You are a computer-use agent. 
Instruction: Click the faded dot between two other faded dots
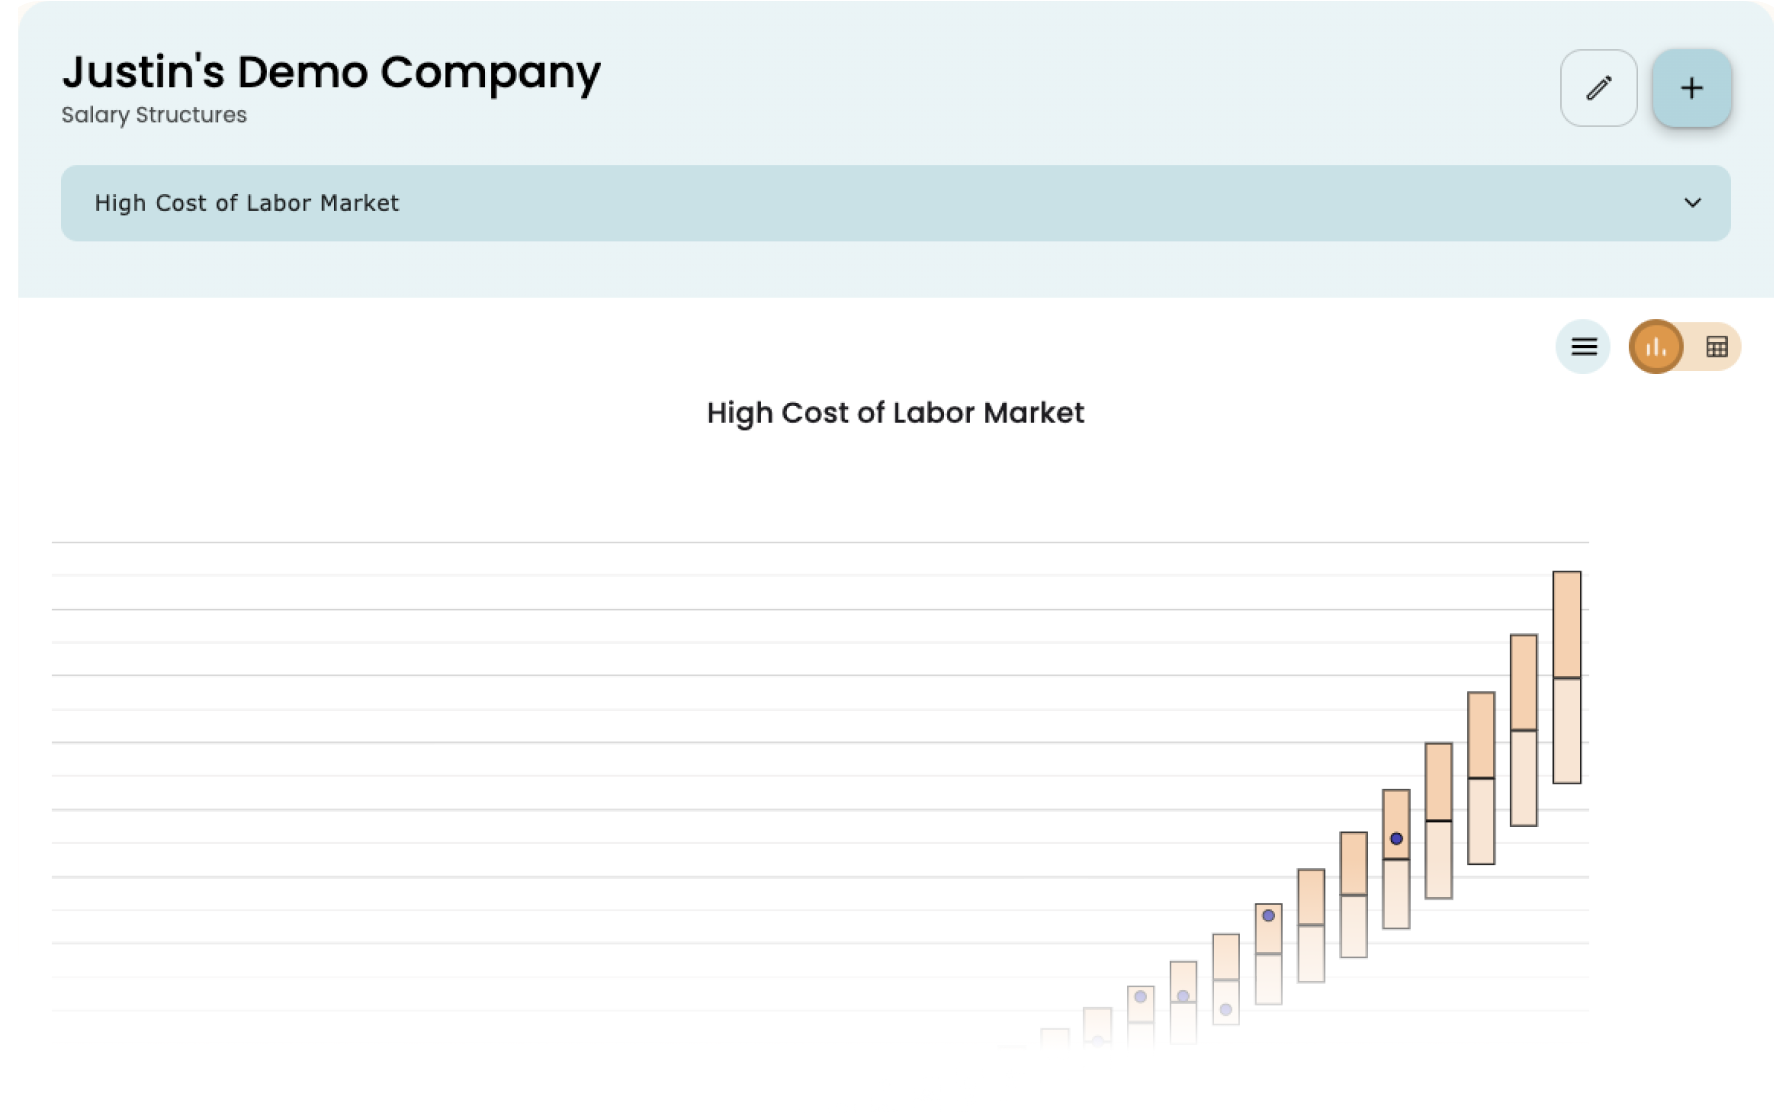pyautogui.click(x=1183, y=996)
